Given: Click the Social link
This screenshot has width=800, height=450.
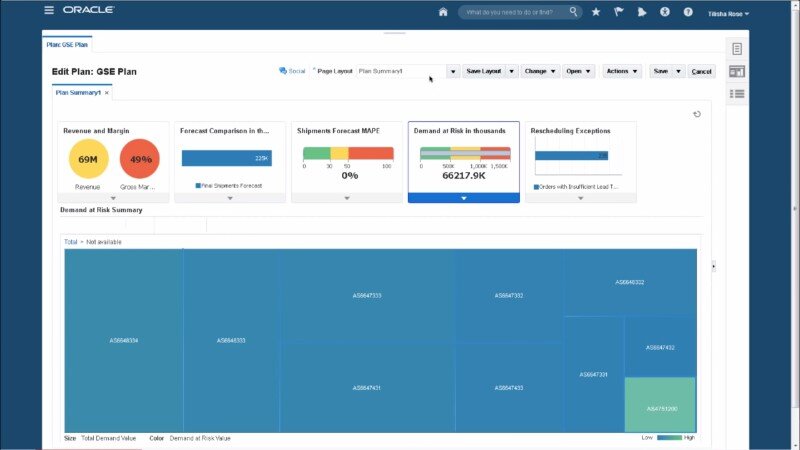Looking at the screenshot, I should (x=293, y=72).
